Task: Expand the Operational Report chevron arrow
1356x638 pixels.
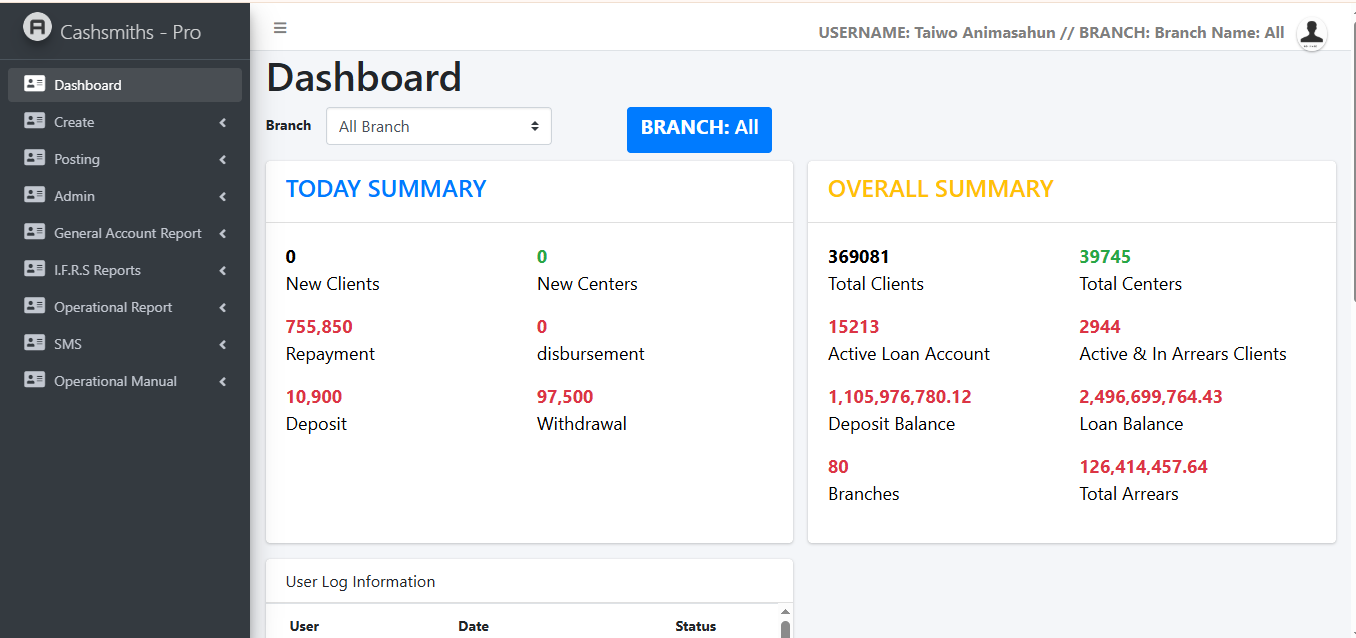Action: pos(222,308)
